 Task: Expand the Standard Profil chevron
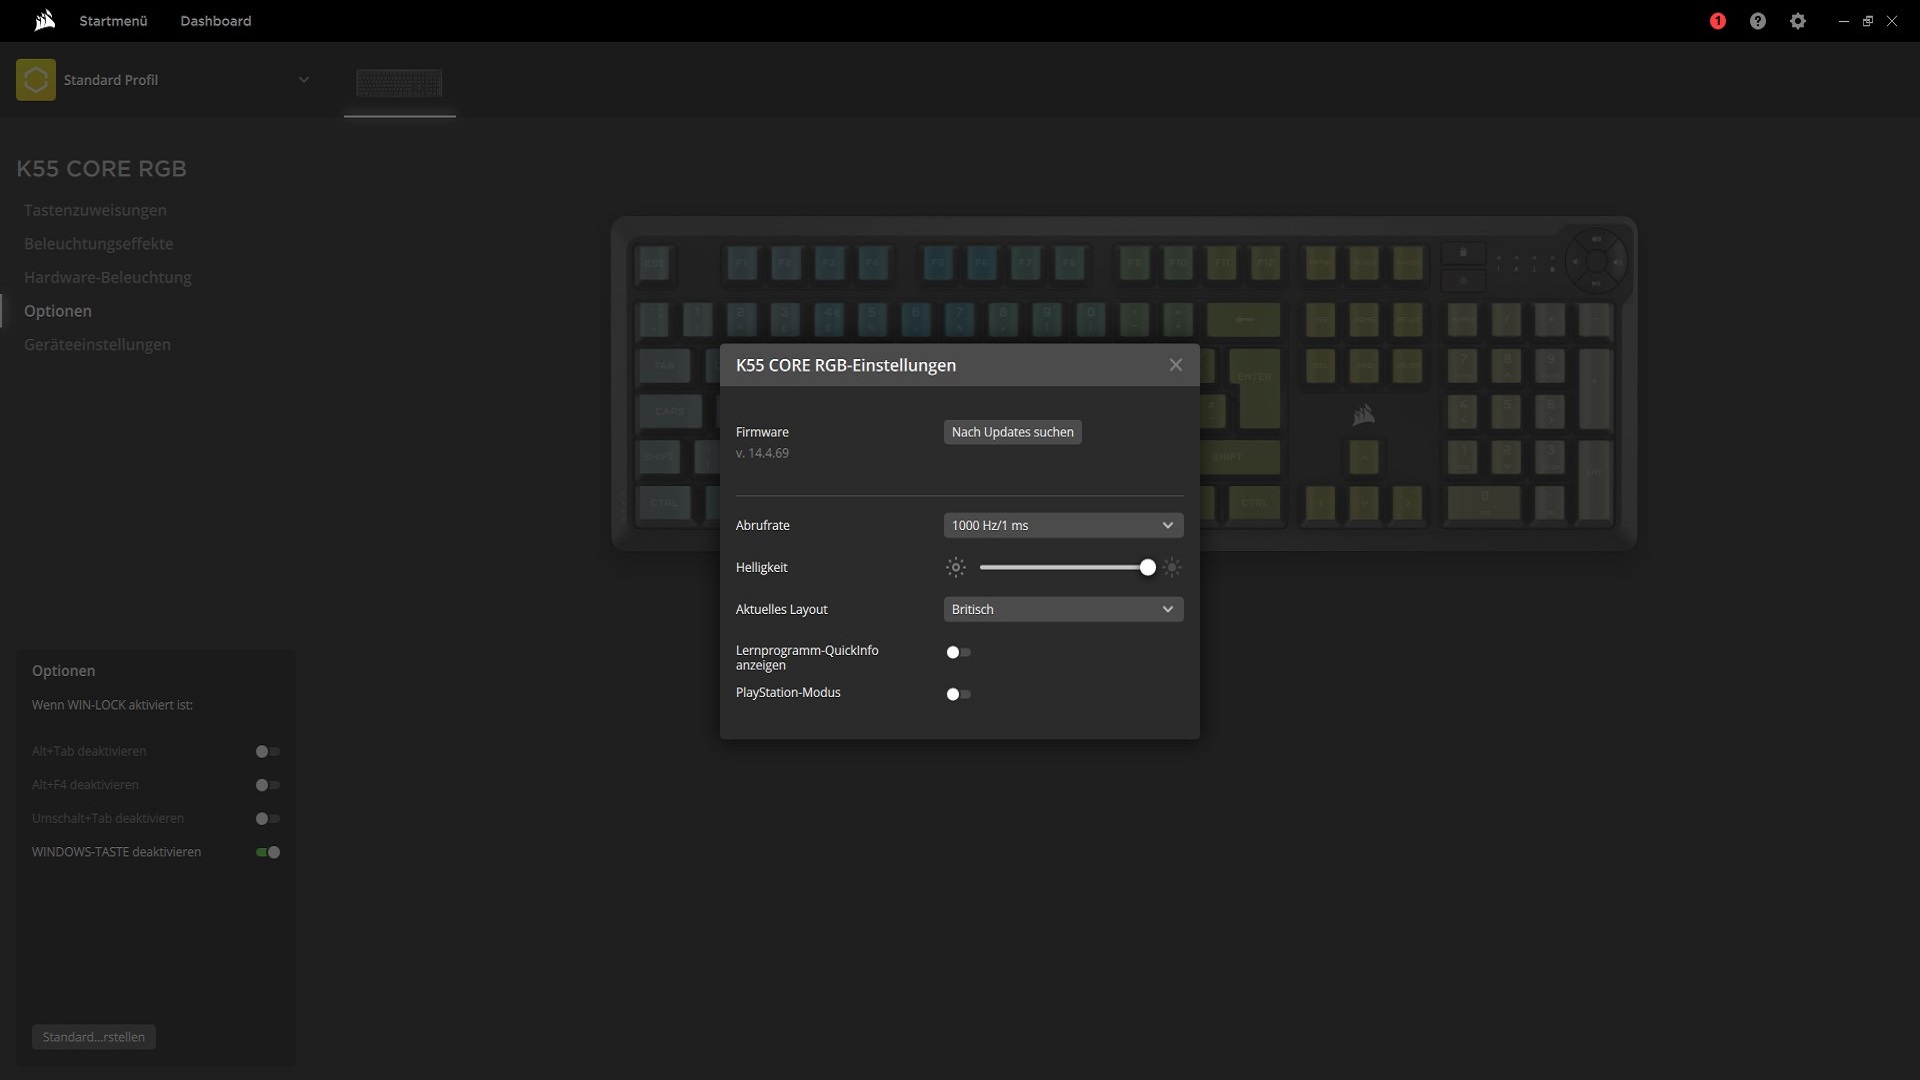tap(304, 80)
